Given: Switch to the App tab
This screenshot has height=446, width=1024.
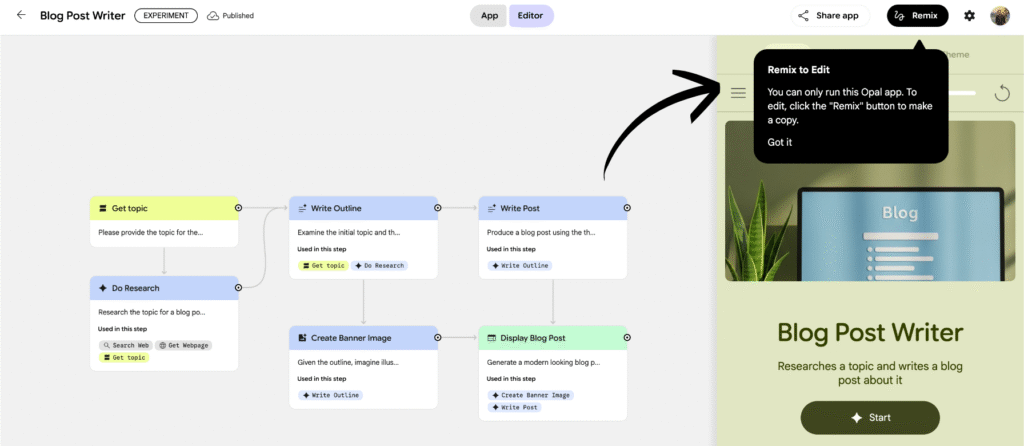Looking at the screenshot, I should (489, 15).
